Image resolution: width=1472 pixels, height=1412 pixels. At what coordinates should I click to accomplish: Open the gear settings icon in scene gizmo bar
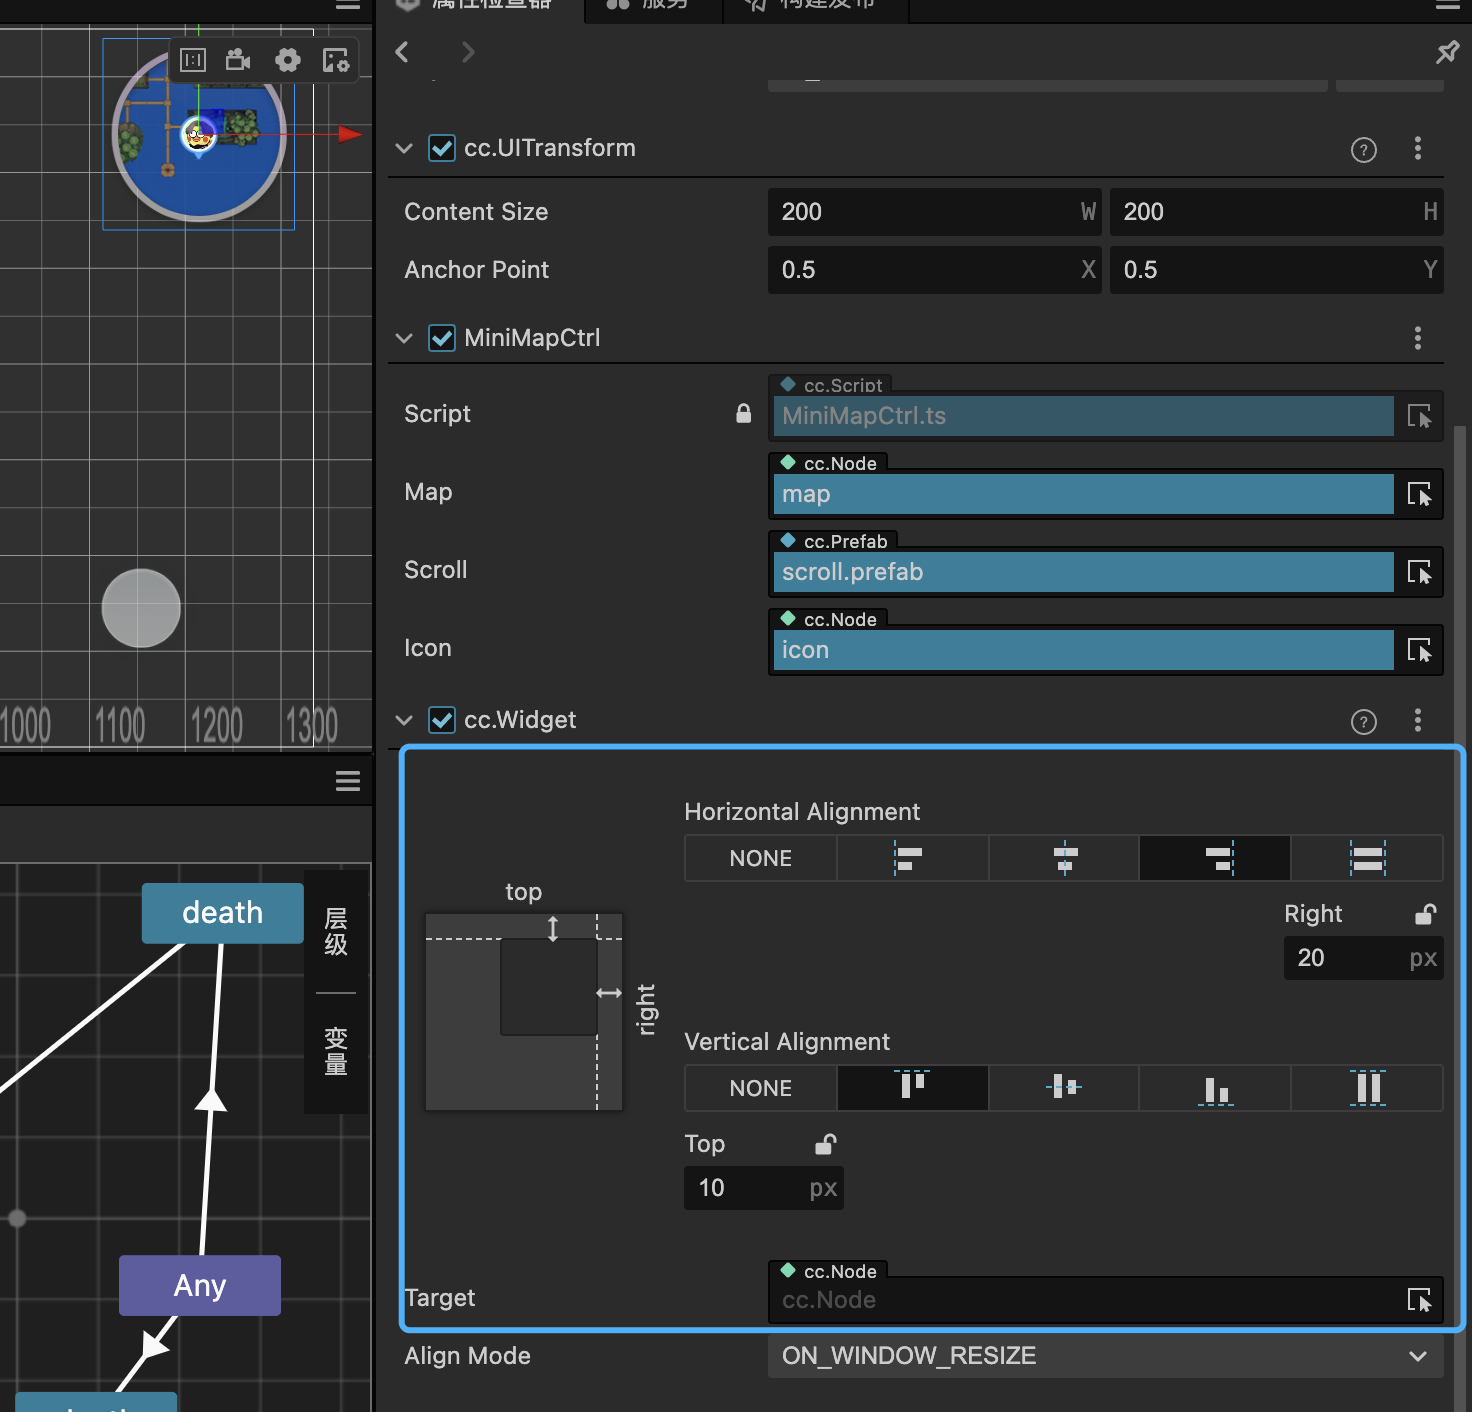pyautogui.click(x=288, y=60)
